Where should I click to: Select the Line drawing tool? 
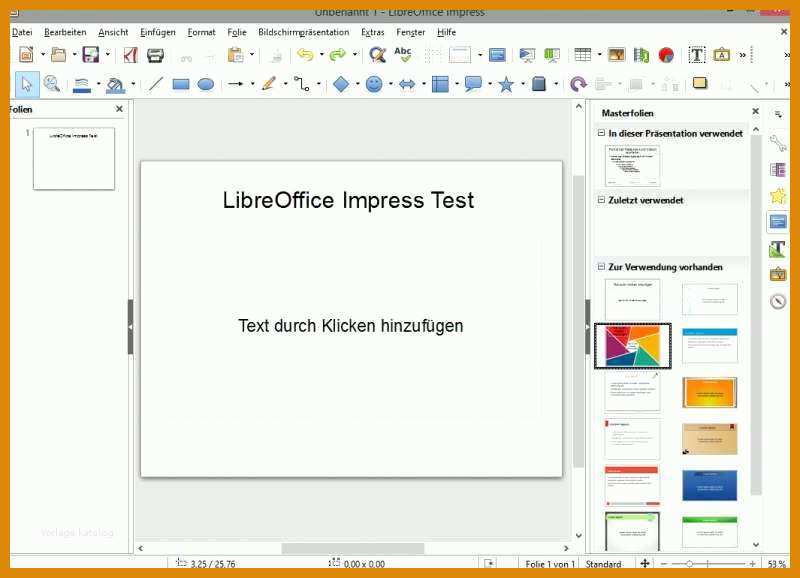[x=155, y=84]
